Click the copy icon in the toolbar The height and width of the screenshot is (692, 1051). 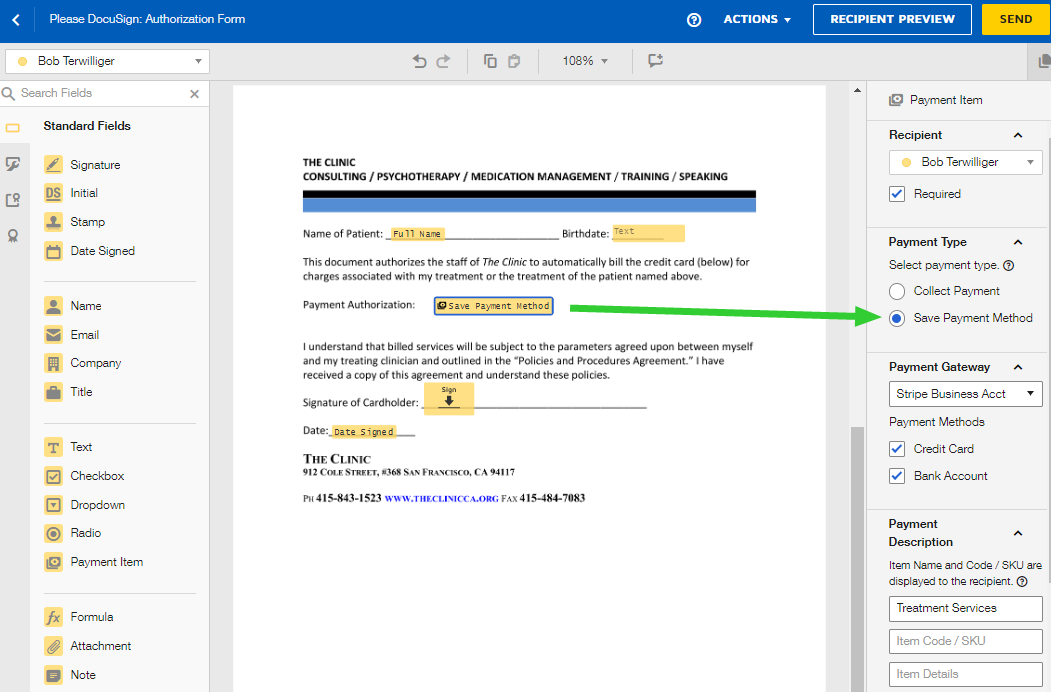(490, 61)
